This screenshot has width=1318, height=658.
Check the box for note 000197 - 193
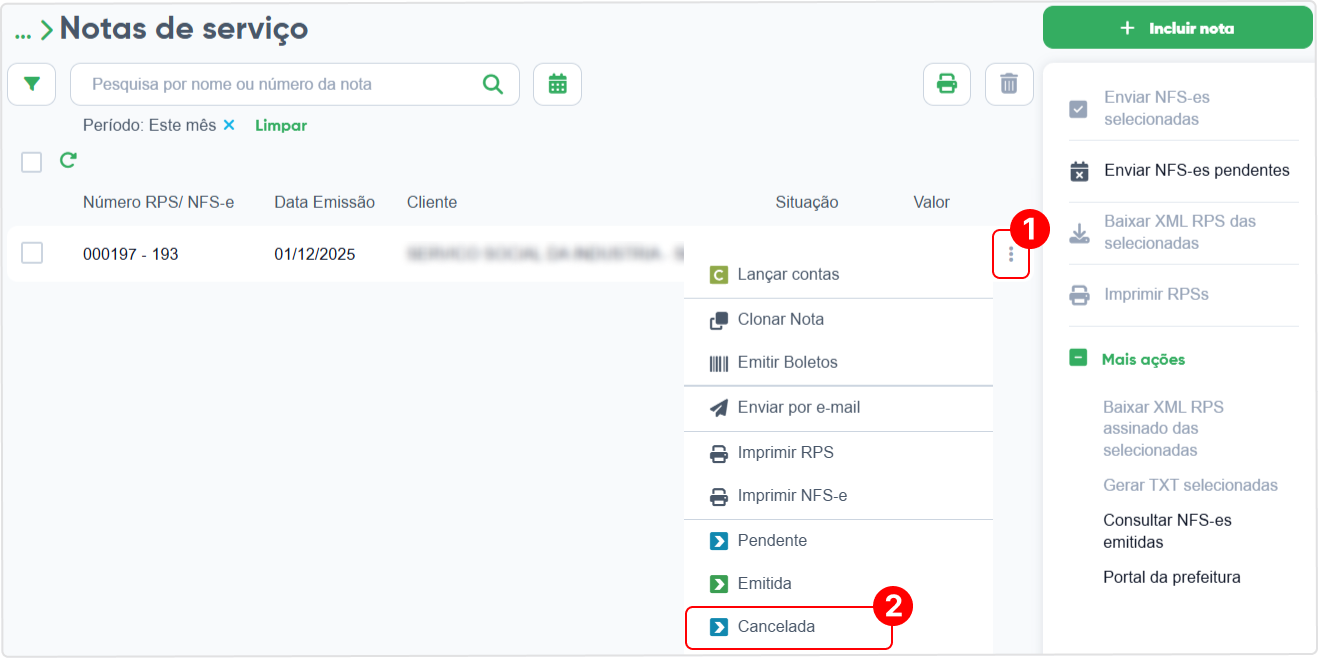[x=32, y=253]
